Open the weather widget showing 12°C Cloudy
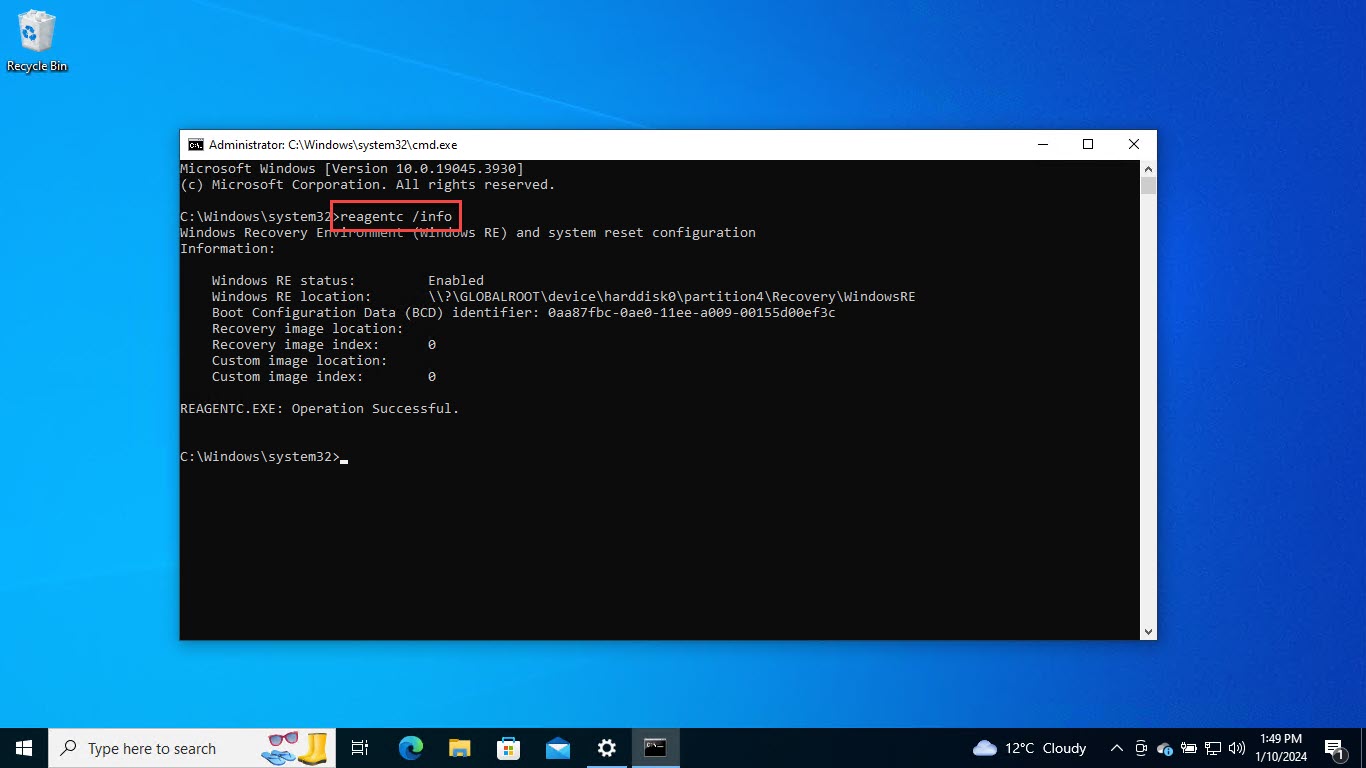Viewport: 1366px width, 768px height. 1029,748
